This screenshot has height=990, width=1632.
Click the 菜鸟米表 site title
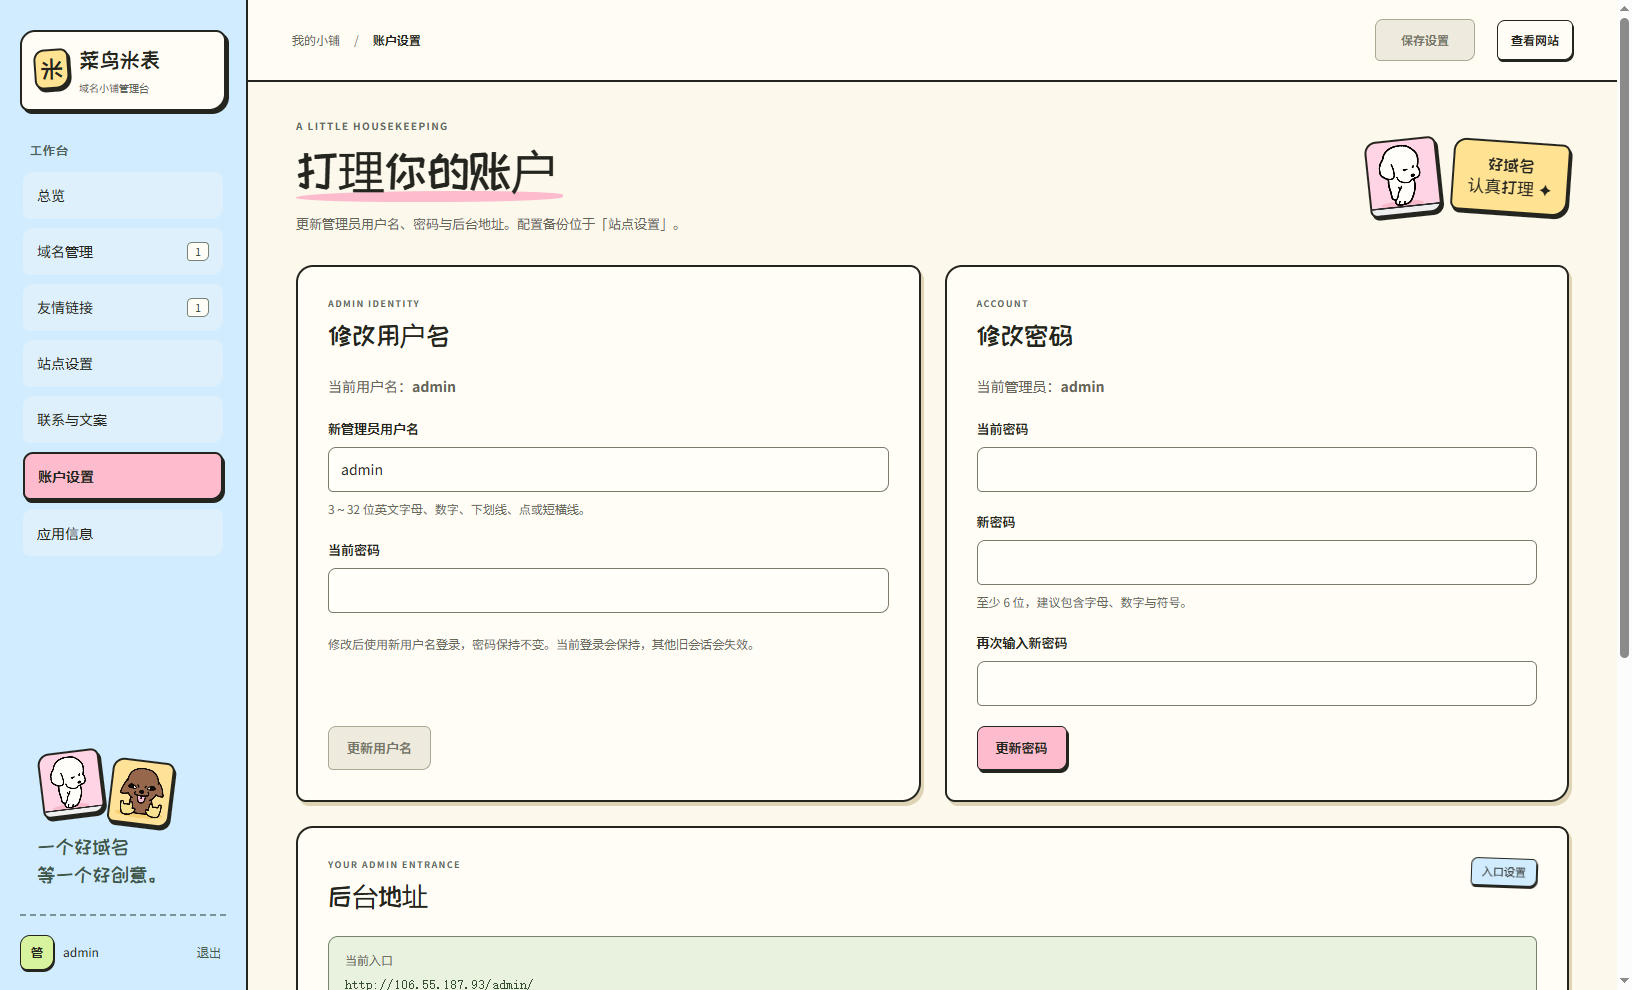(x=120, y=60)
